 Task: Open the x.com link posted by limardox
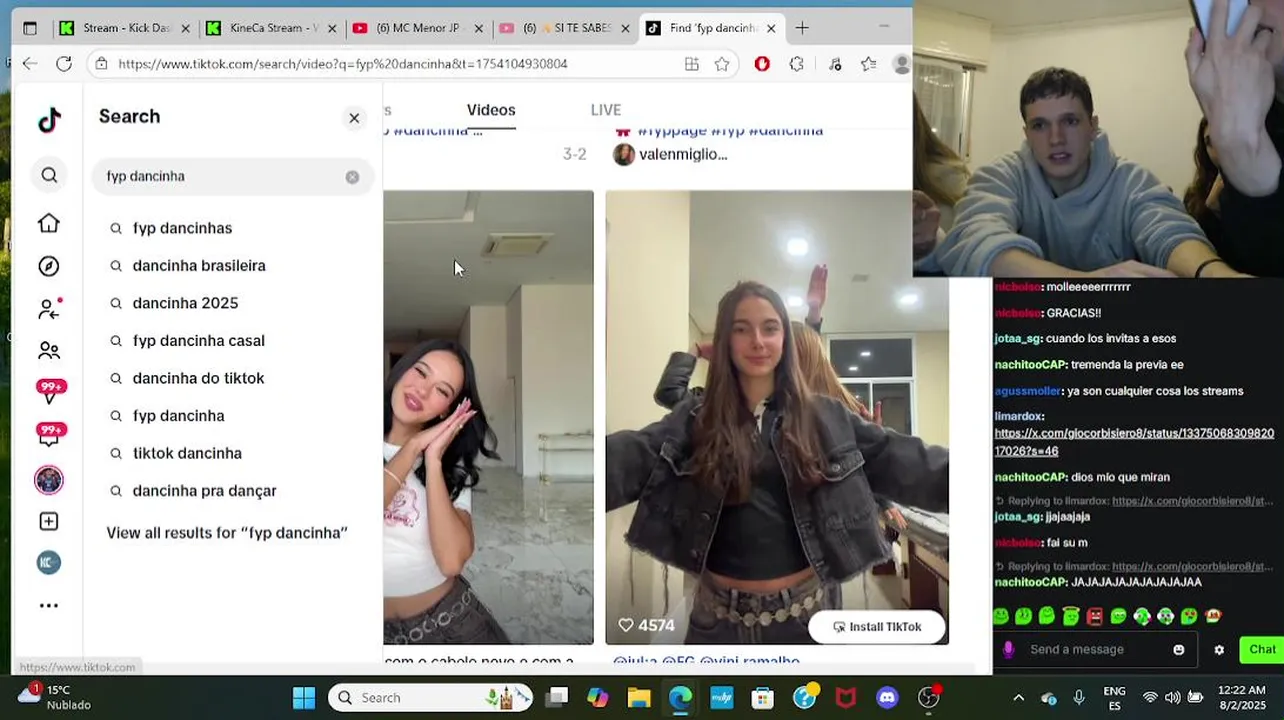(1134, 442)
